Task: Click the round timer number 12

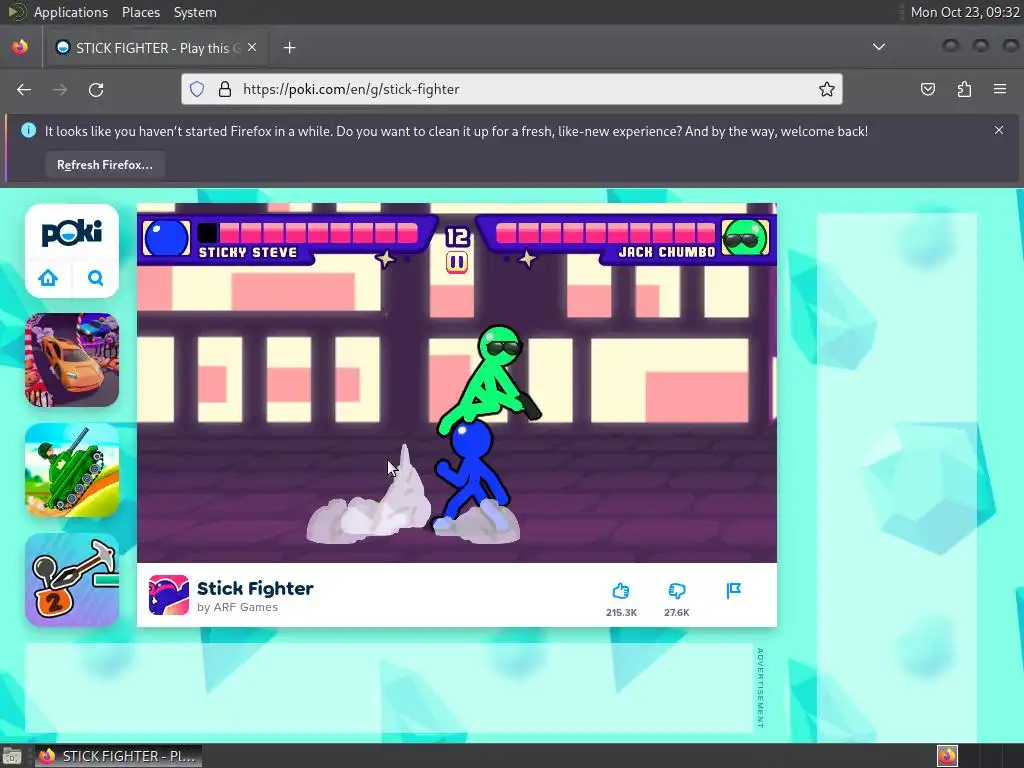Action: click(x=457, y=236)
